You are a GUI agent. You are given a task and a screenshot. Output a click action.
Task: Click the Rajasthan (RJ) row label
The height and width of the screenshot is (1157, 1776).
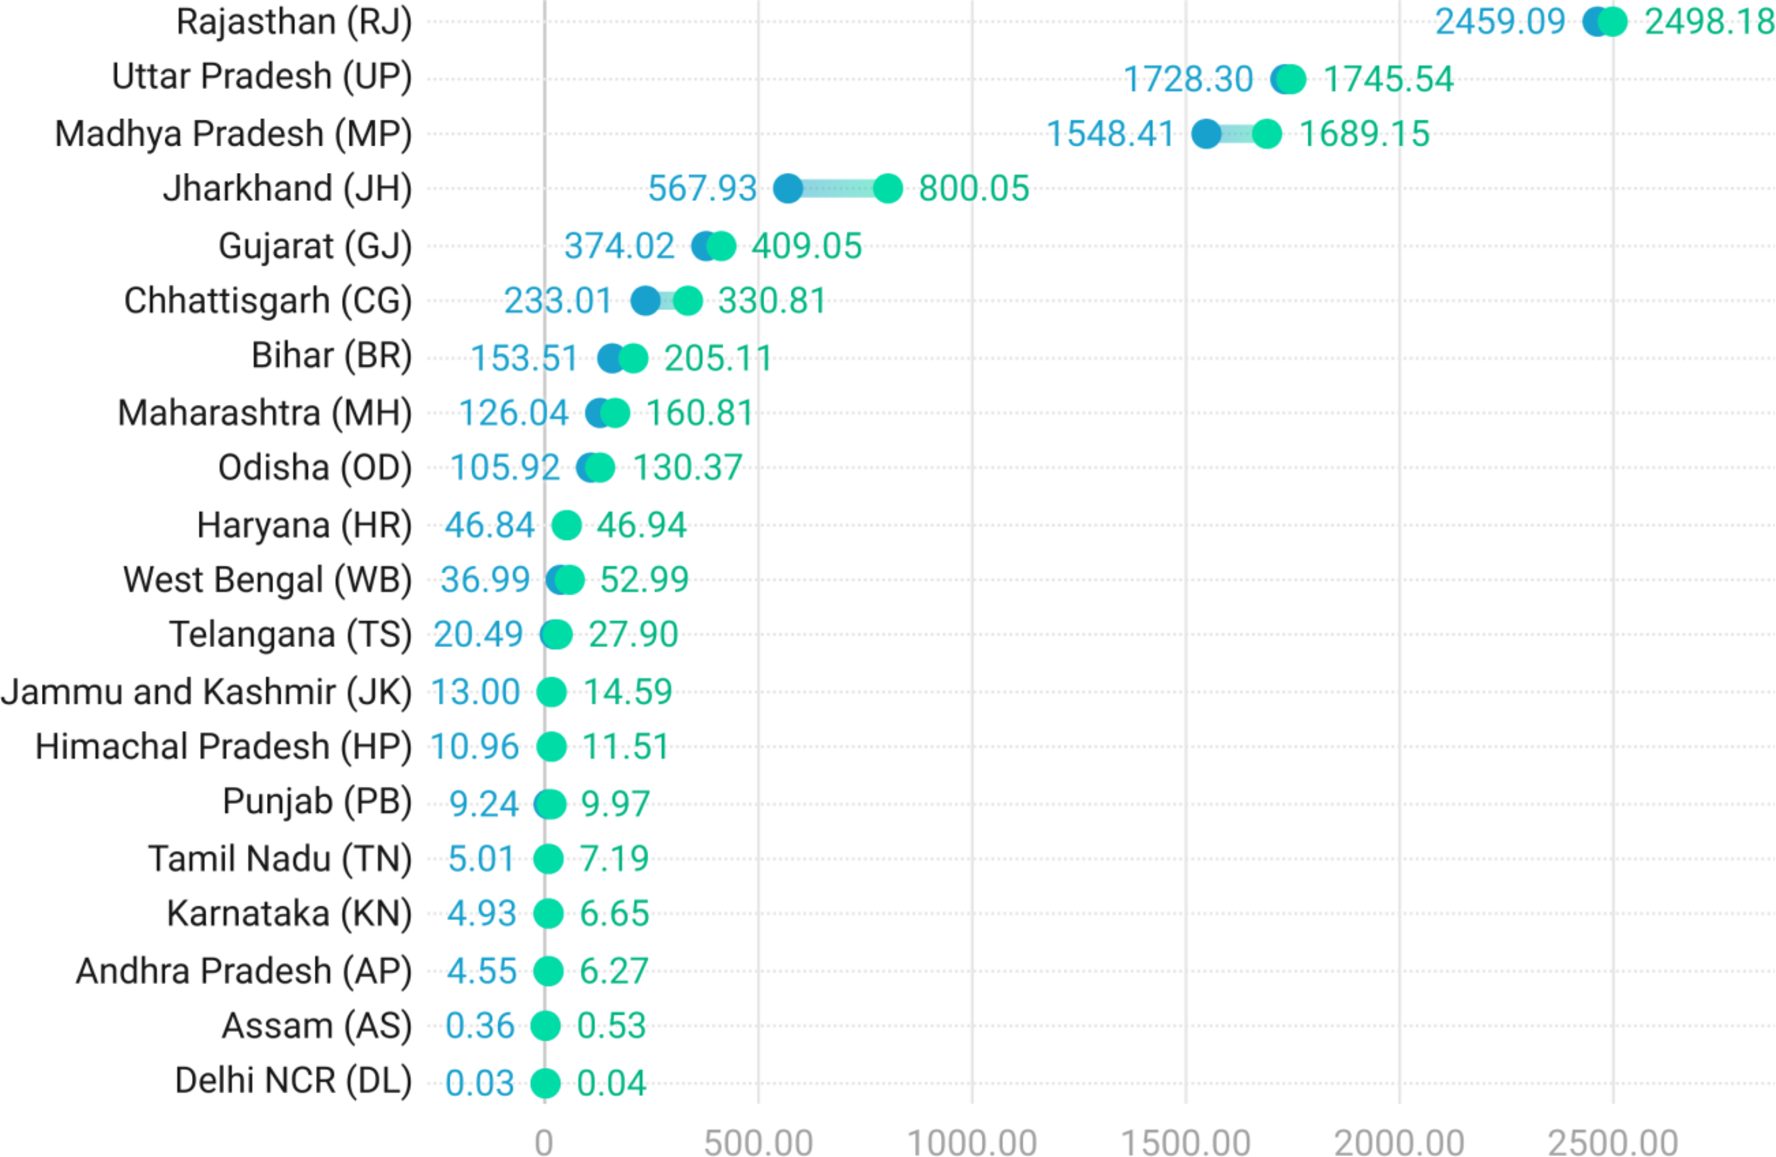pyautogui.click(x=293, y=22)
